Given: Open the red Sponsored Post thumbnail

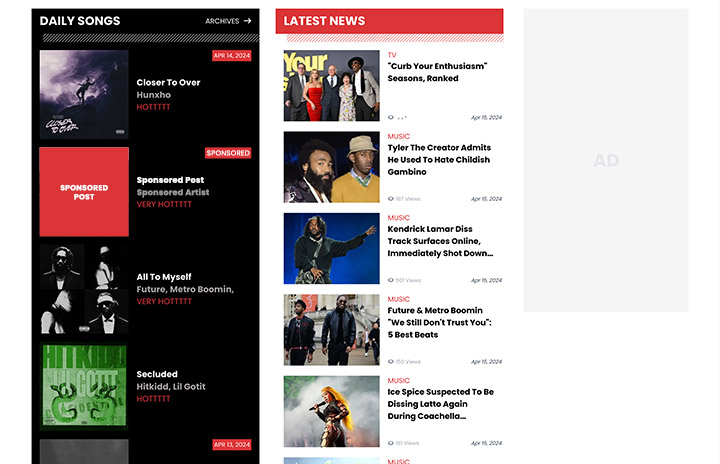Looking at the screenshot, I should (x=84, y=192).
